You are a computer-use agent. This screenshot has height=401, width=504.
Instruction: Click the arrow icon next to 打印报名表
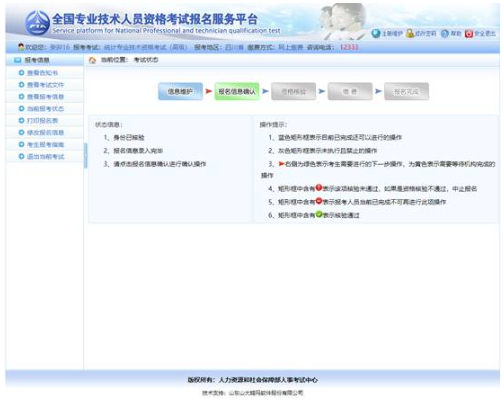(21, 120)
